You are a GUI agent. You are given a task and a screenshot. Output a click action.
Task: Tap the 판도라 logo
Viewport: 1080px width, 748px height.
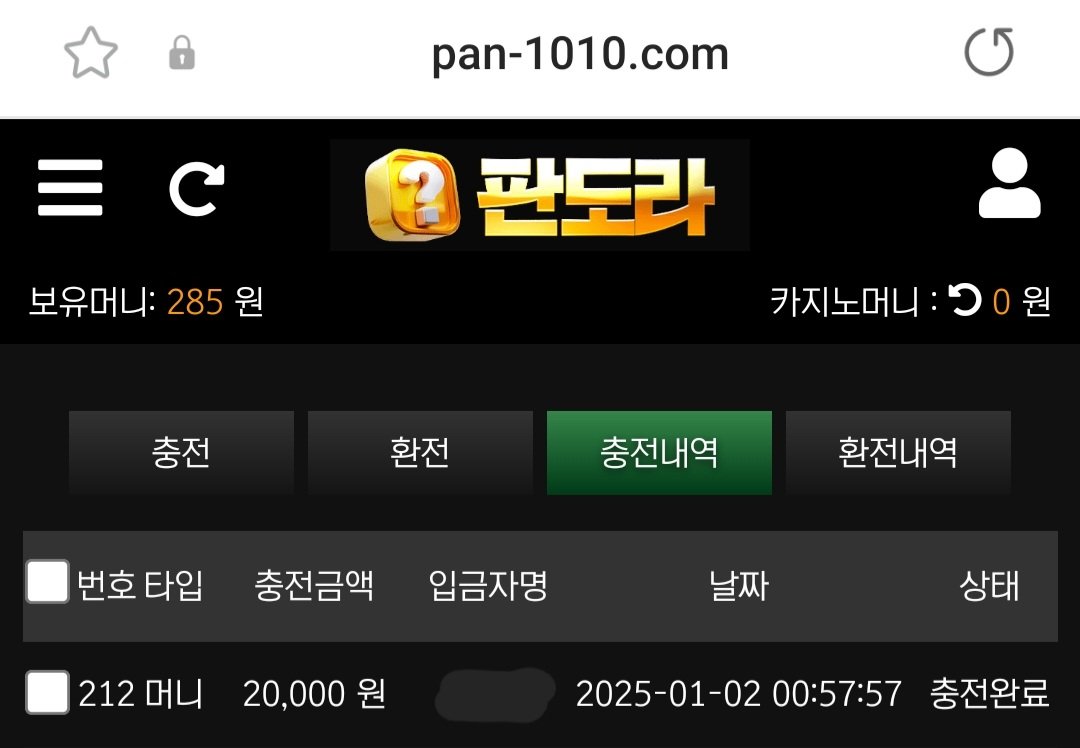coord(539,195)
